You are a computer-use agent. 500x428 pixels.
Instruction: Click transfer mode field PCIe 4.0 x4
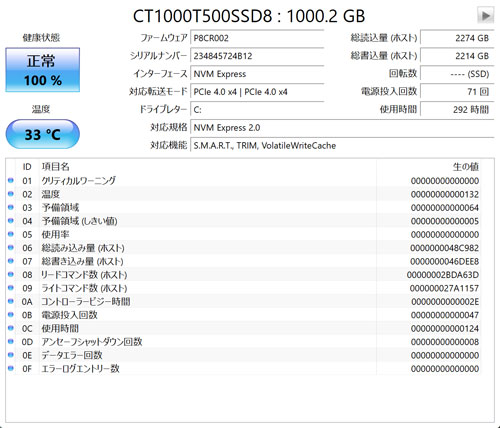point(257,92)
